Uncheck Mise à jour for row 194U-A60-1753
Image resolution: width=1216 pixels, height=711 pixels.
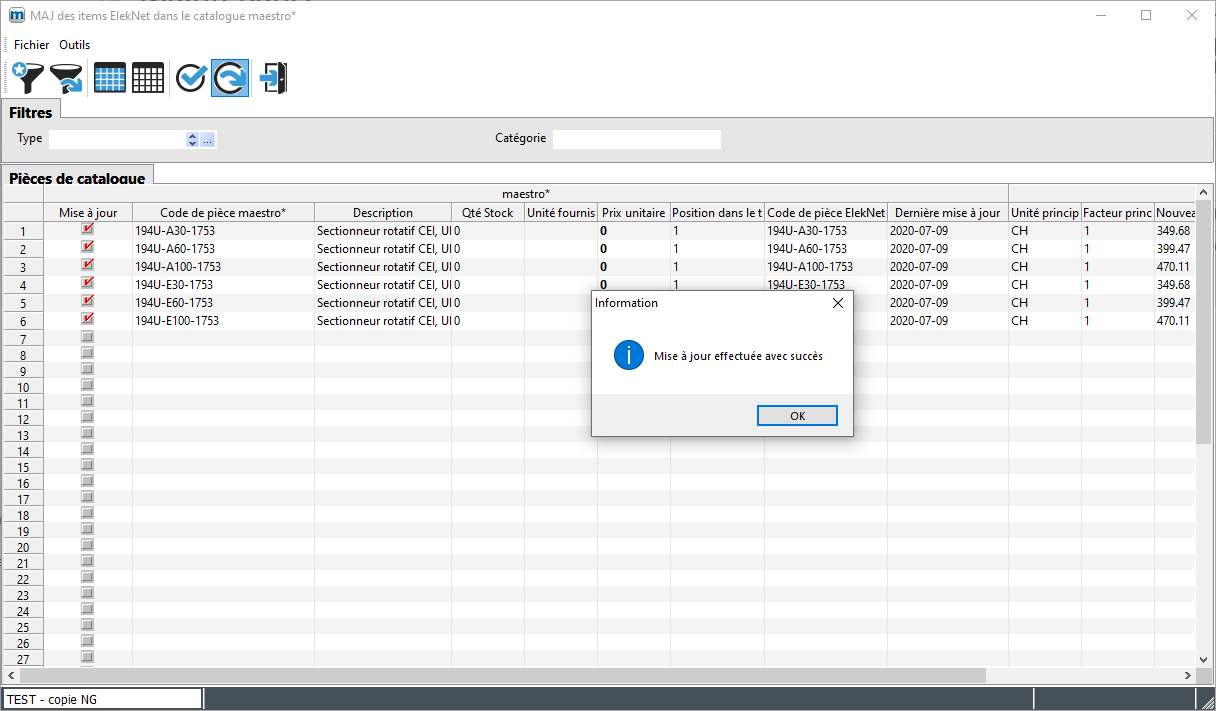[88, 247]
